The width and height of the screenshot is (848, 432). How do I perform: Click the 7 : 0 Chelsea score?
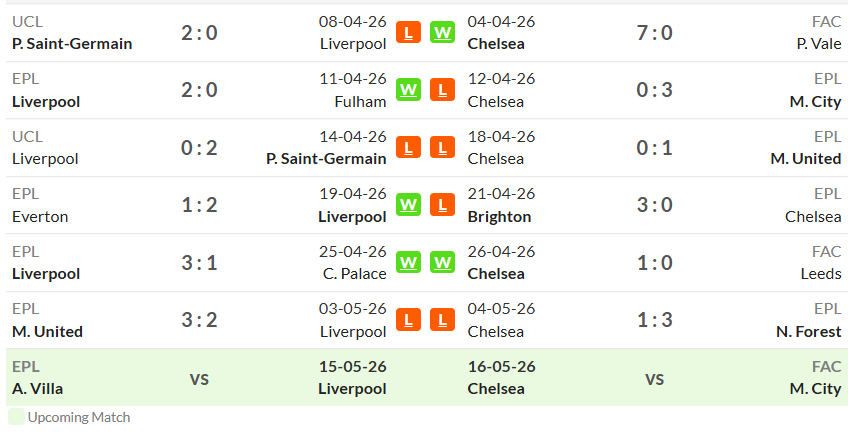pos(654,33)
